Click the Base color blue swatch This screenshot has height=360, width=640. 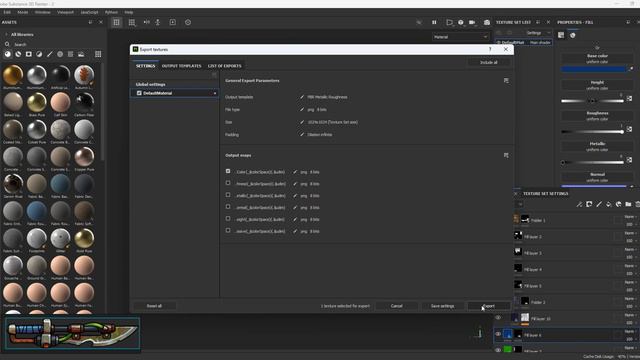tap(593, 69)
